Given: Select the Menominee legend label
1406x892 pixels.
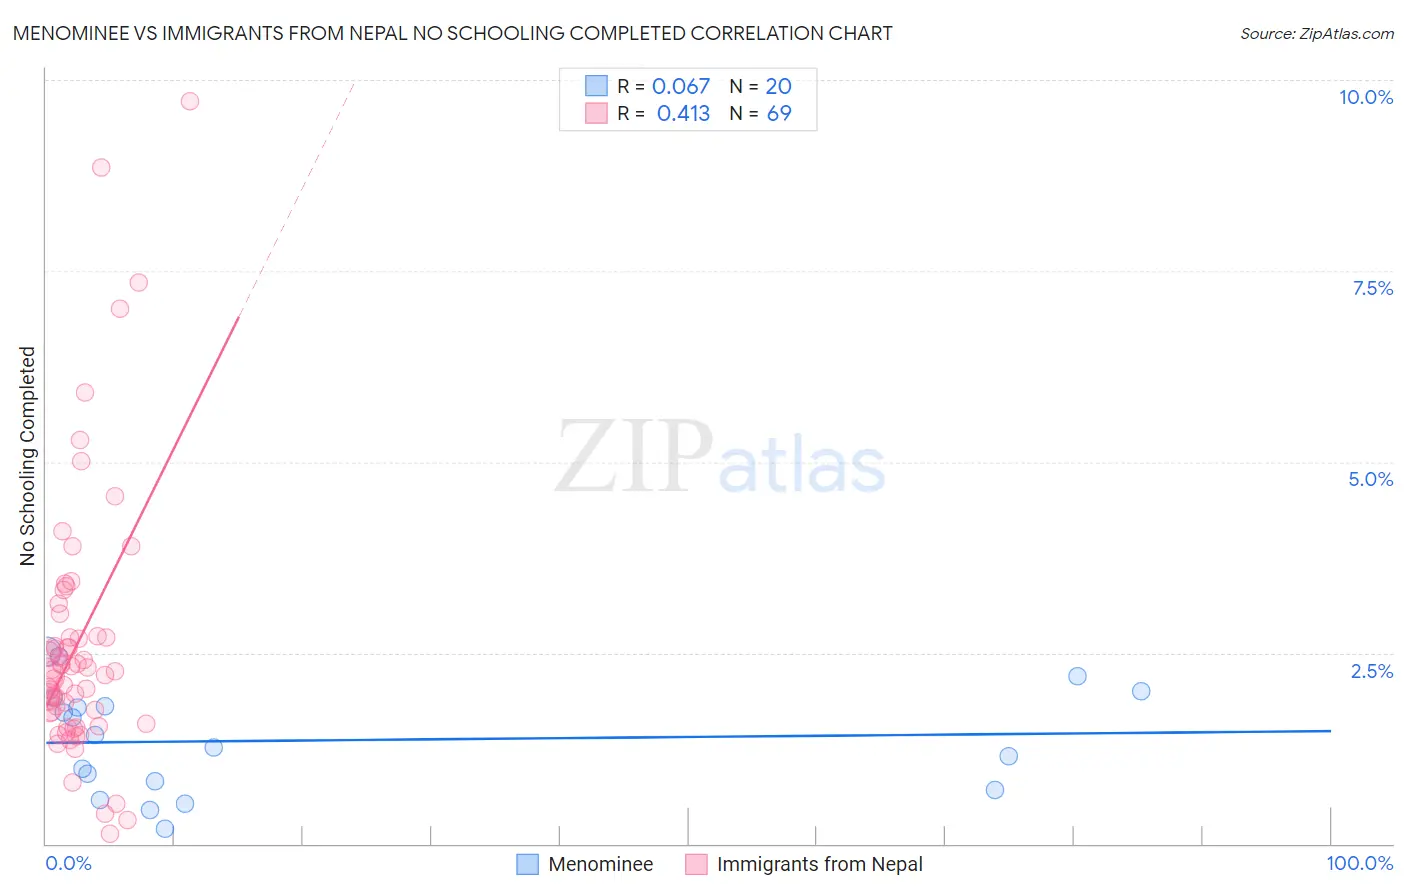Looking at the screenshot, I should click(x=601, y=864).
